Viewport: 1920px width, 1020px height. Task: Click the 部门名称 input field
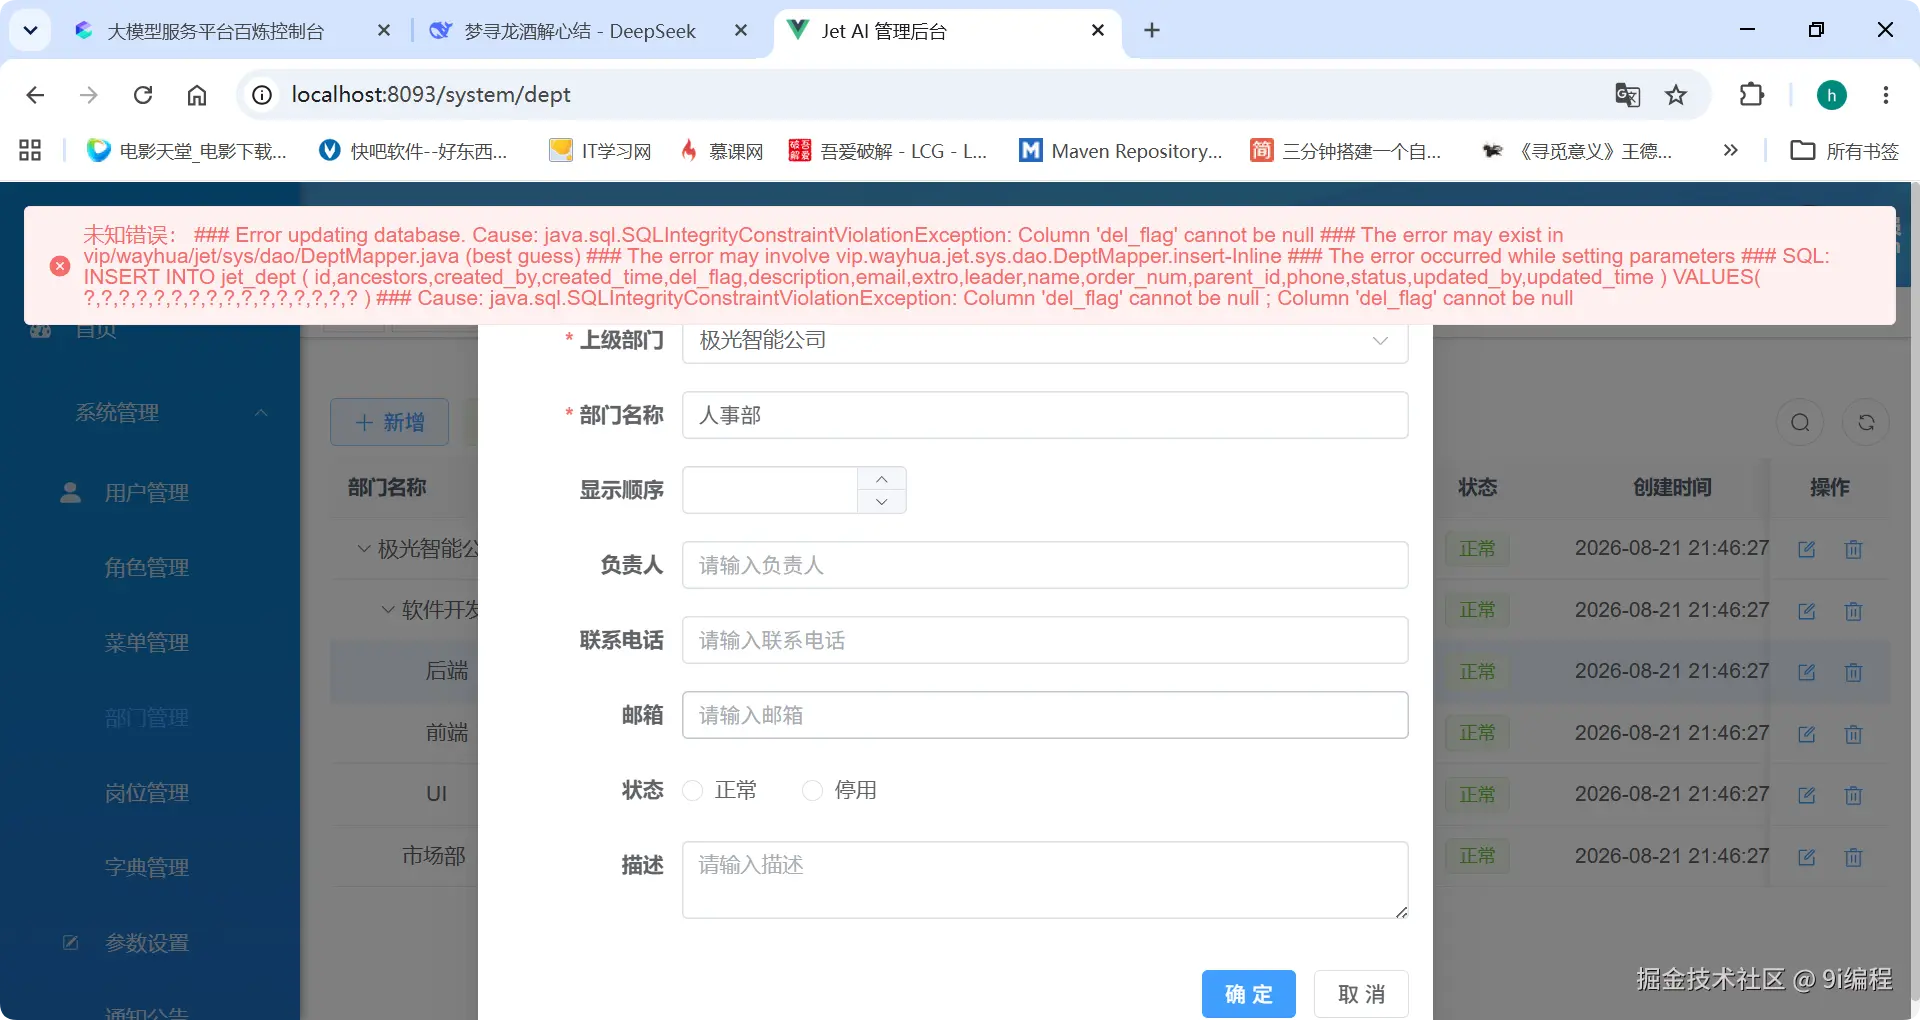click(1045, 415)
